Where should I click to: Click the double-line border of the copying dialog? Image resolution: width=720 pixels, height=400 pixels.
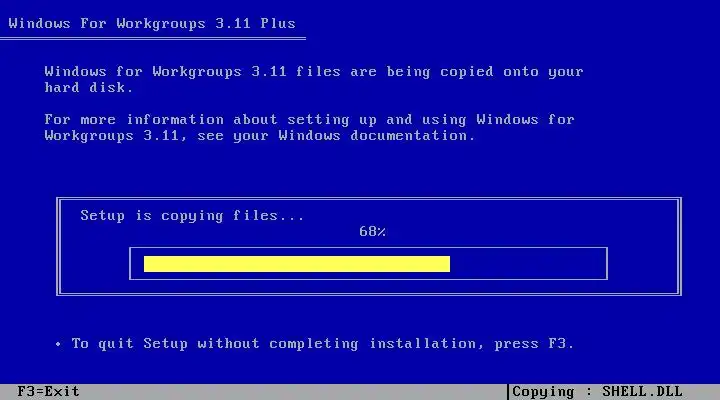(369, 199)
